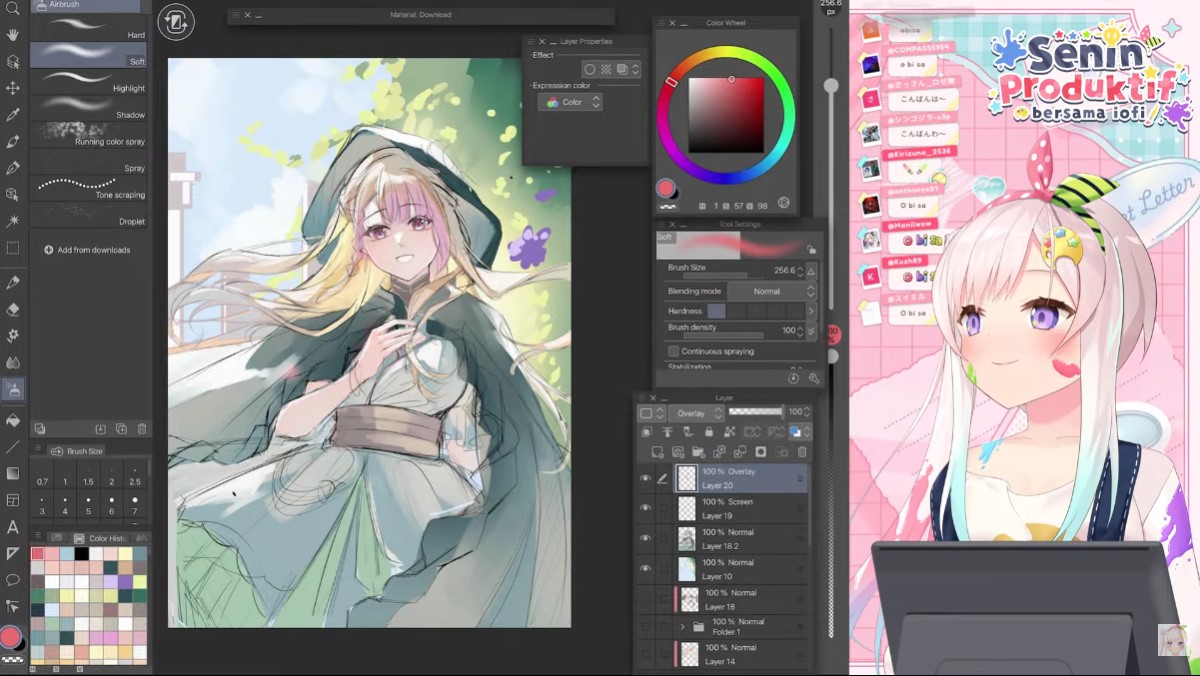Select the rectangular Selection marquee tool
The width and height of the screenshot is (1200, 676).
pyautogui.click(x=13, y=247)
